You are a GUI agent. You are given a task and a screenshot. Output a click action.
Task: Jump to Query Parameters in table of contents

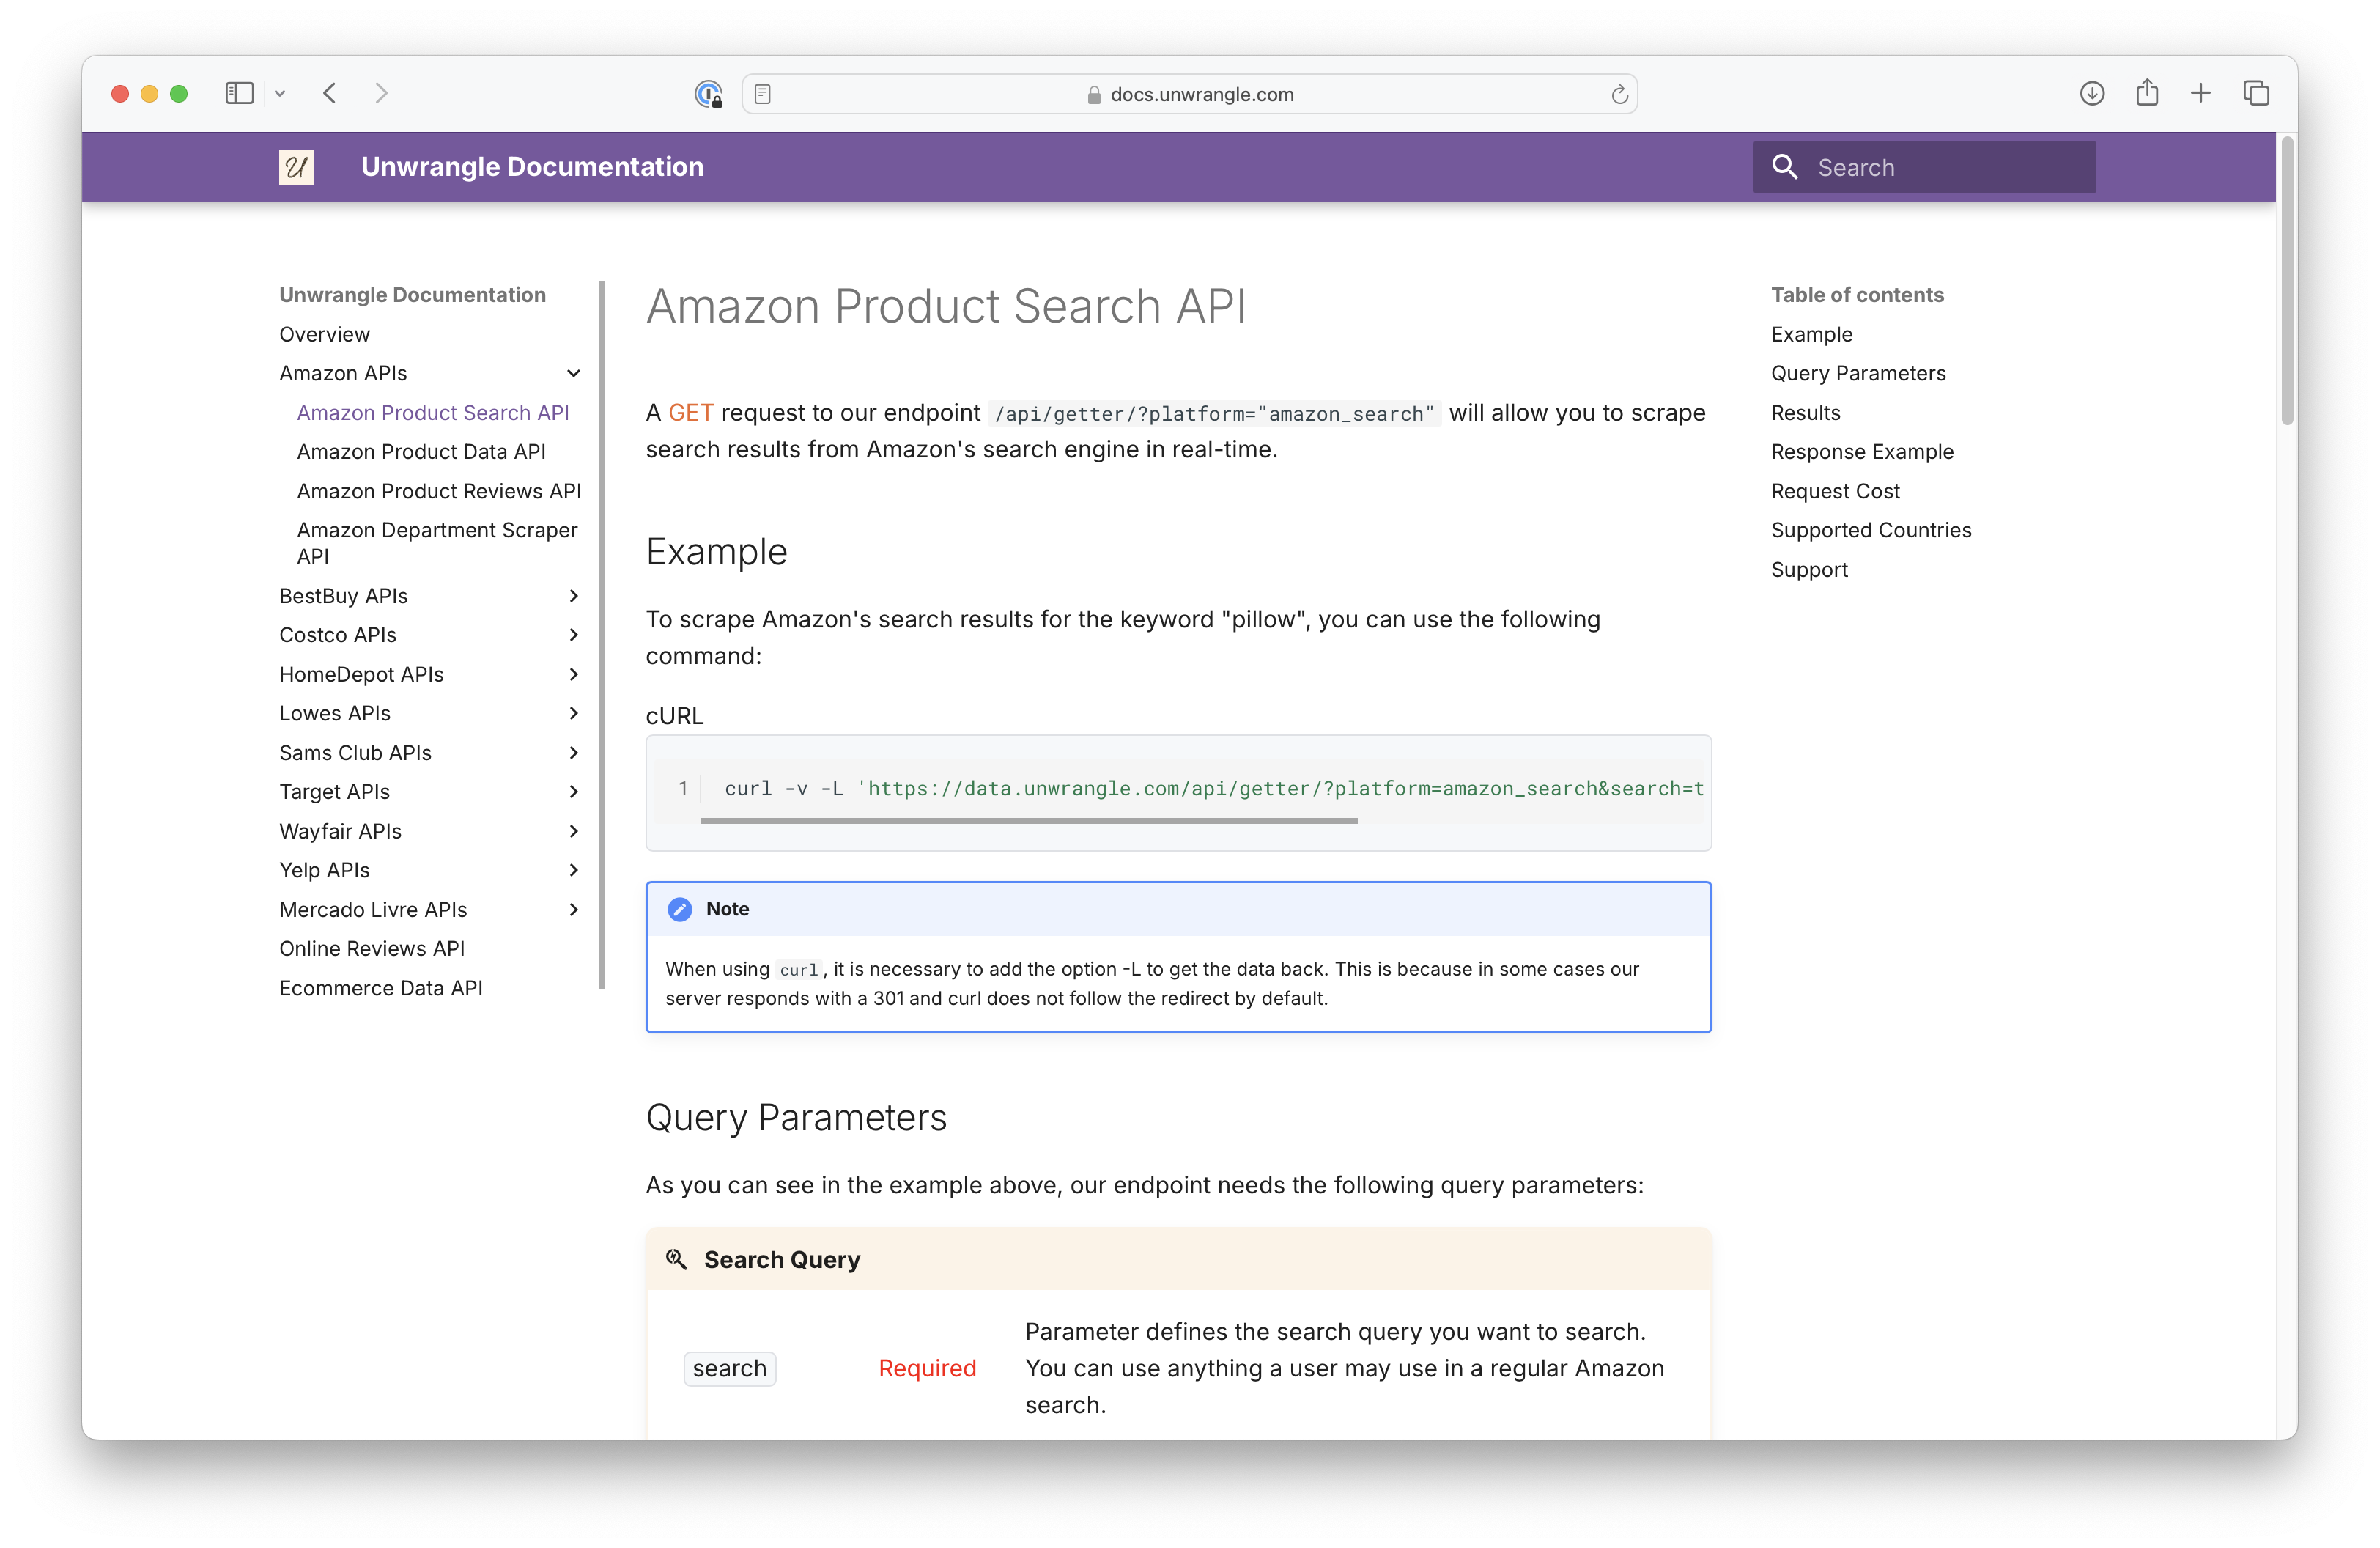pos(1858,373)
